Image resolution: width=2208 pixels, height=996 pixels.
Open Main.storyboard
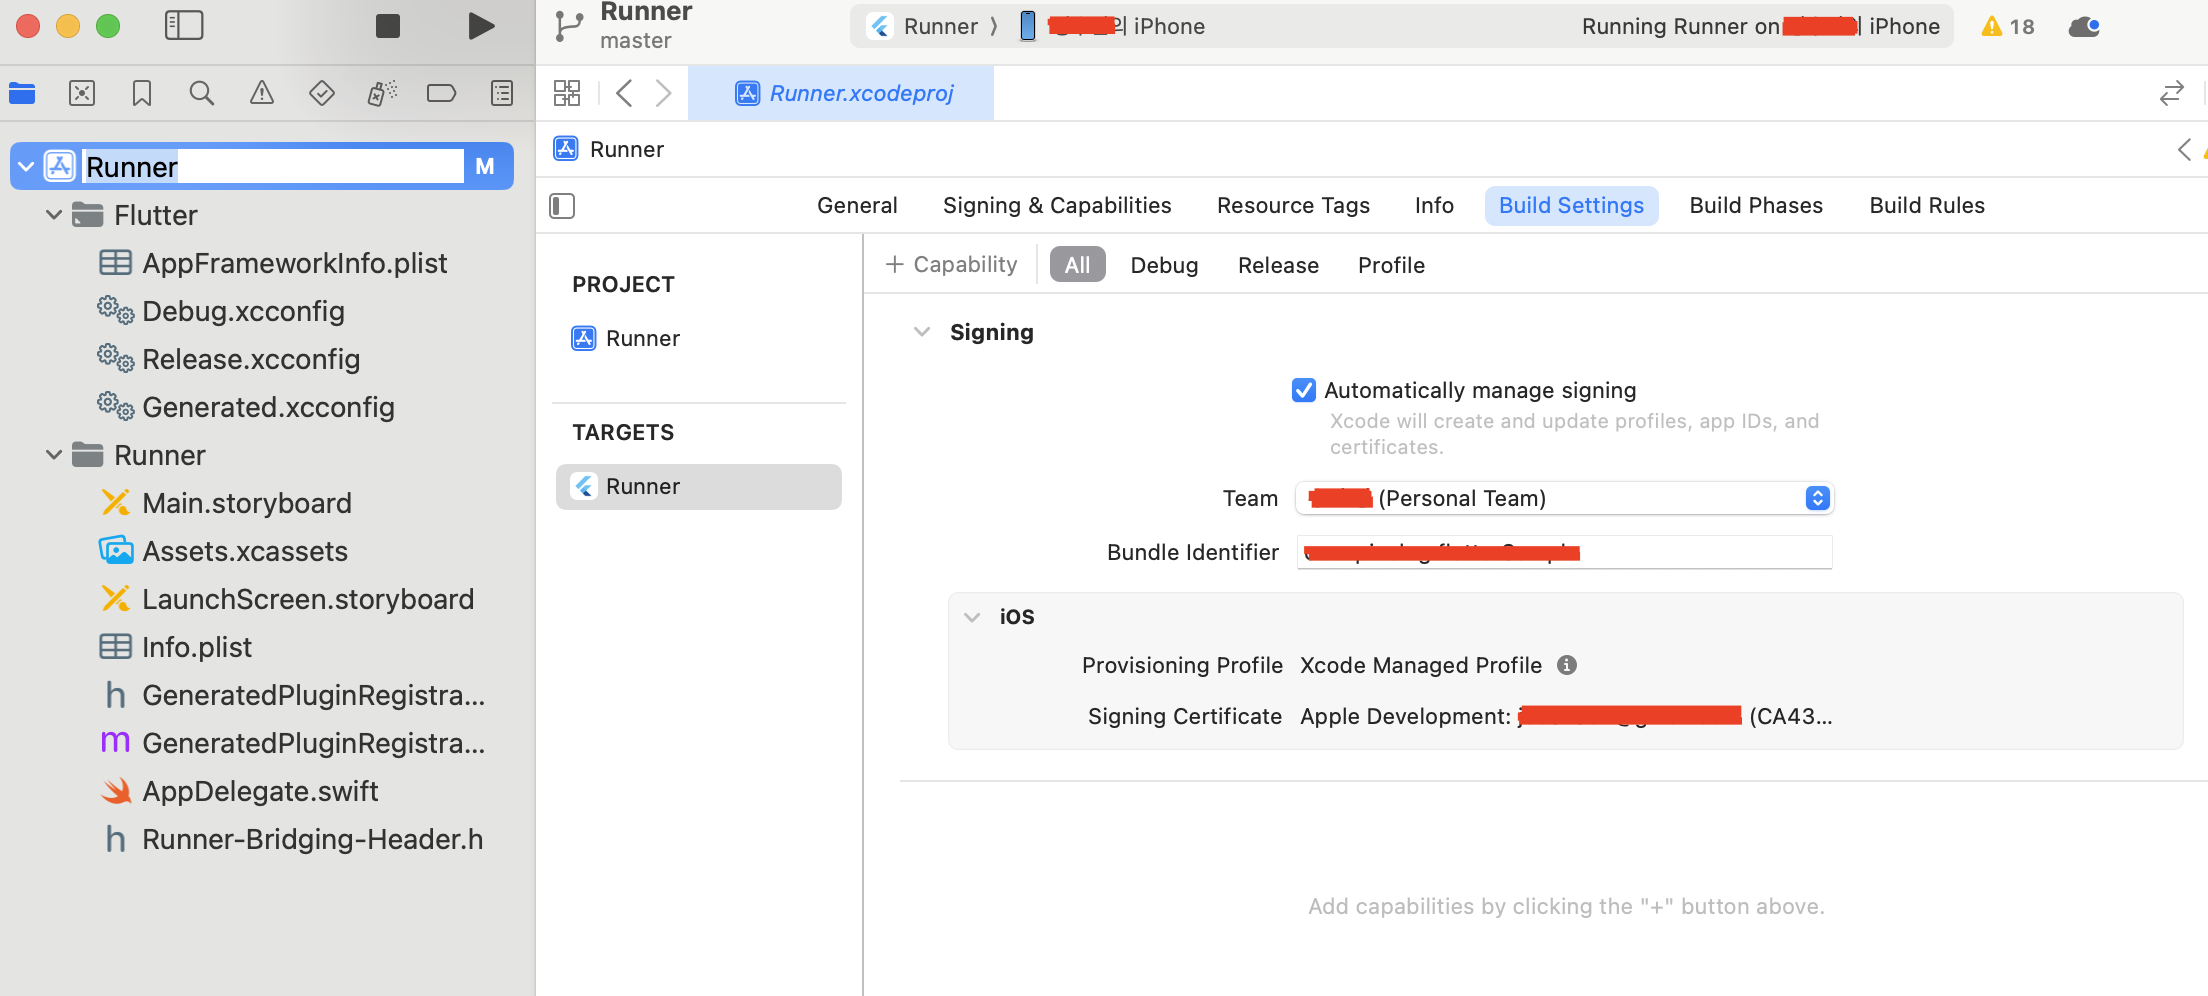point(226,503)
